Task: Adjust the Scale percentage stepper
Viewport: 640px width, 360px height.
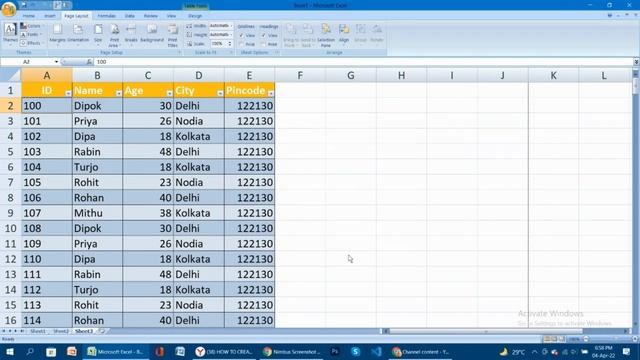Action: pyautogui.click(x=230, y=44)
